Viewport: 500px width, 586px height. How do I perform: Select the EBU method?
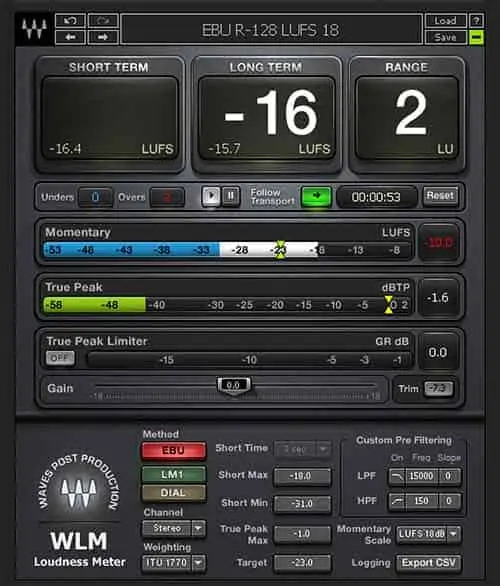click(x=173, y=450)
